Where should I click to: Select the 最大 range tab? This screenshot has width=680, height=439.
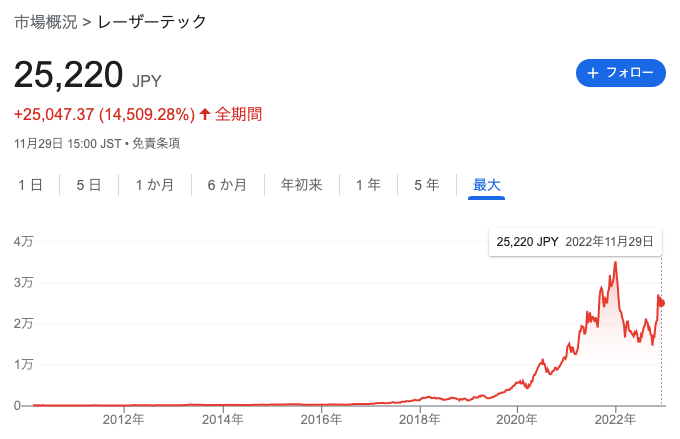(487, 185)
